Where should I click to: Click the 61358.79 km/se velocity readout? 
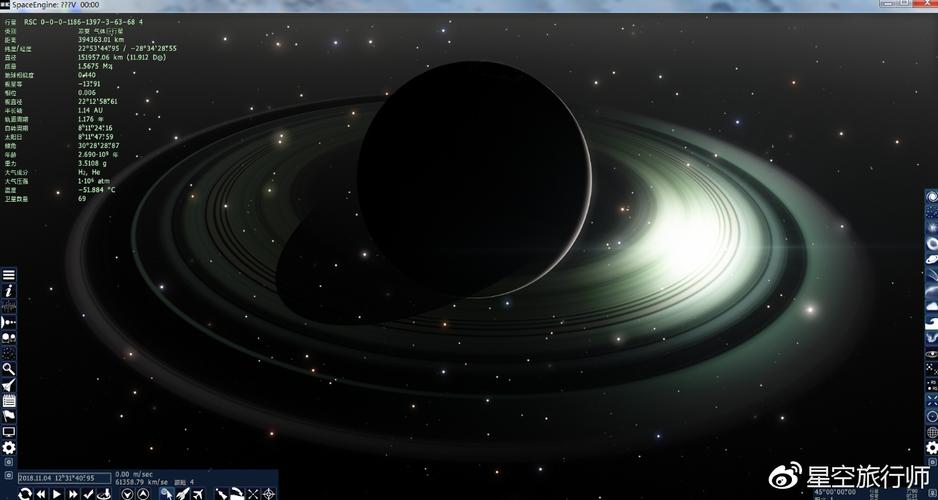(x=141, y=482)
